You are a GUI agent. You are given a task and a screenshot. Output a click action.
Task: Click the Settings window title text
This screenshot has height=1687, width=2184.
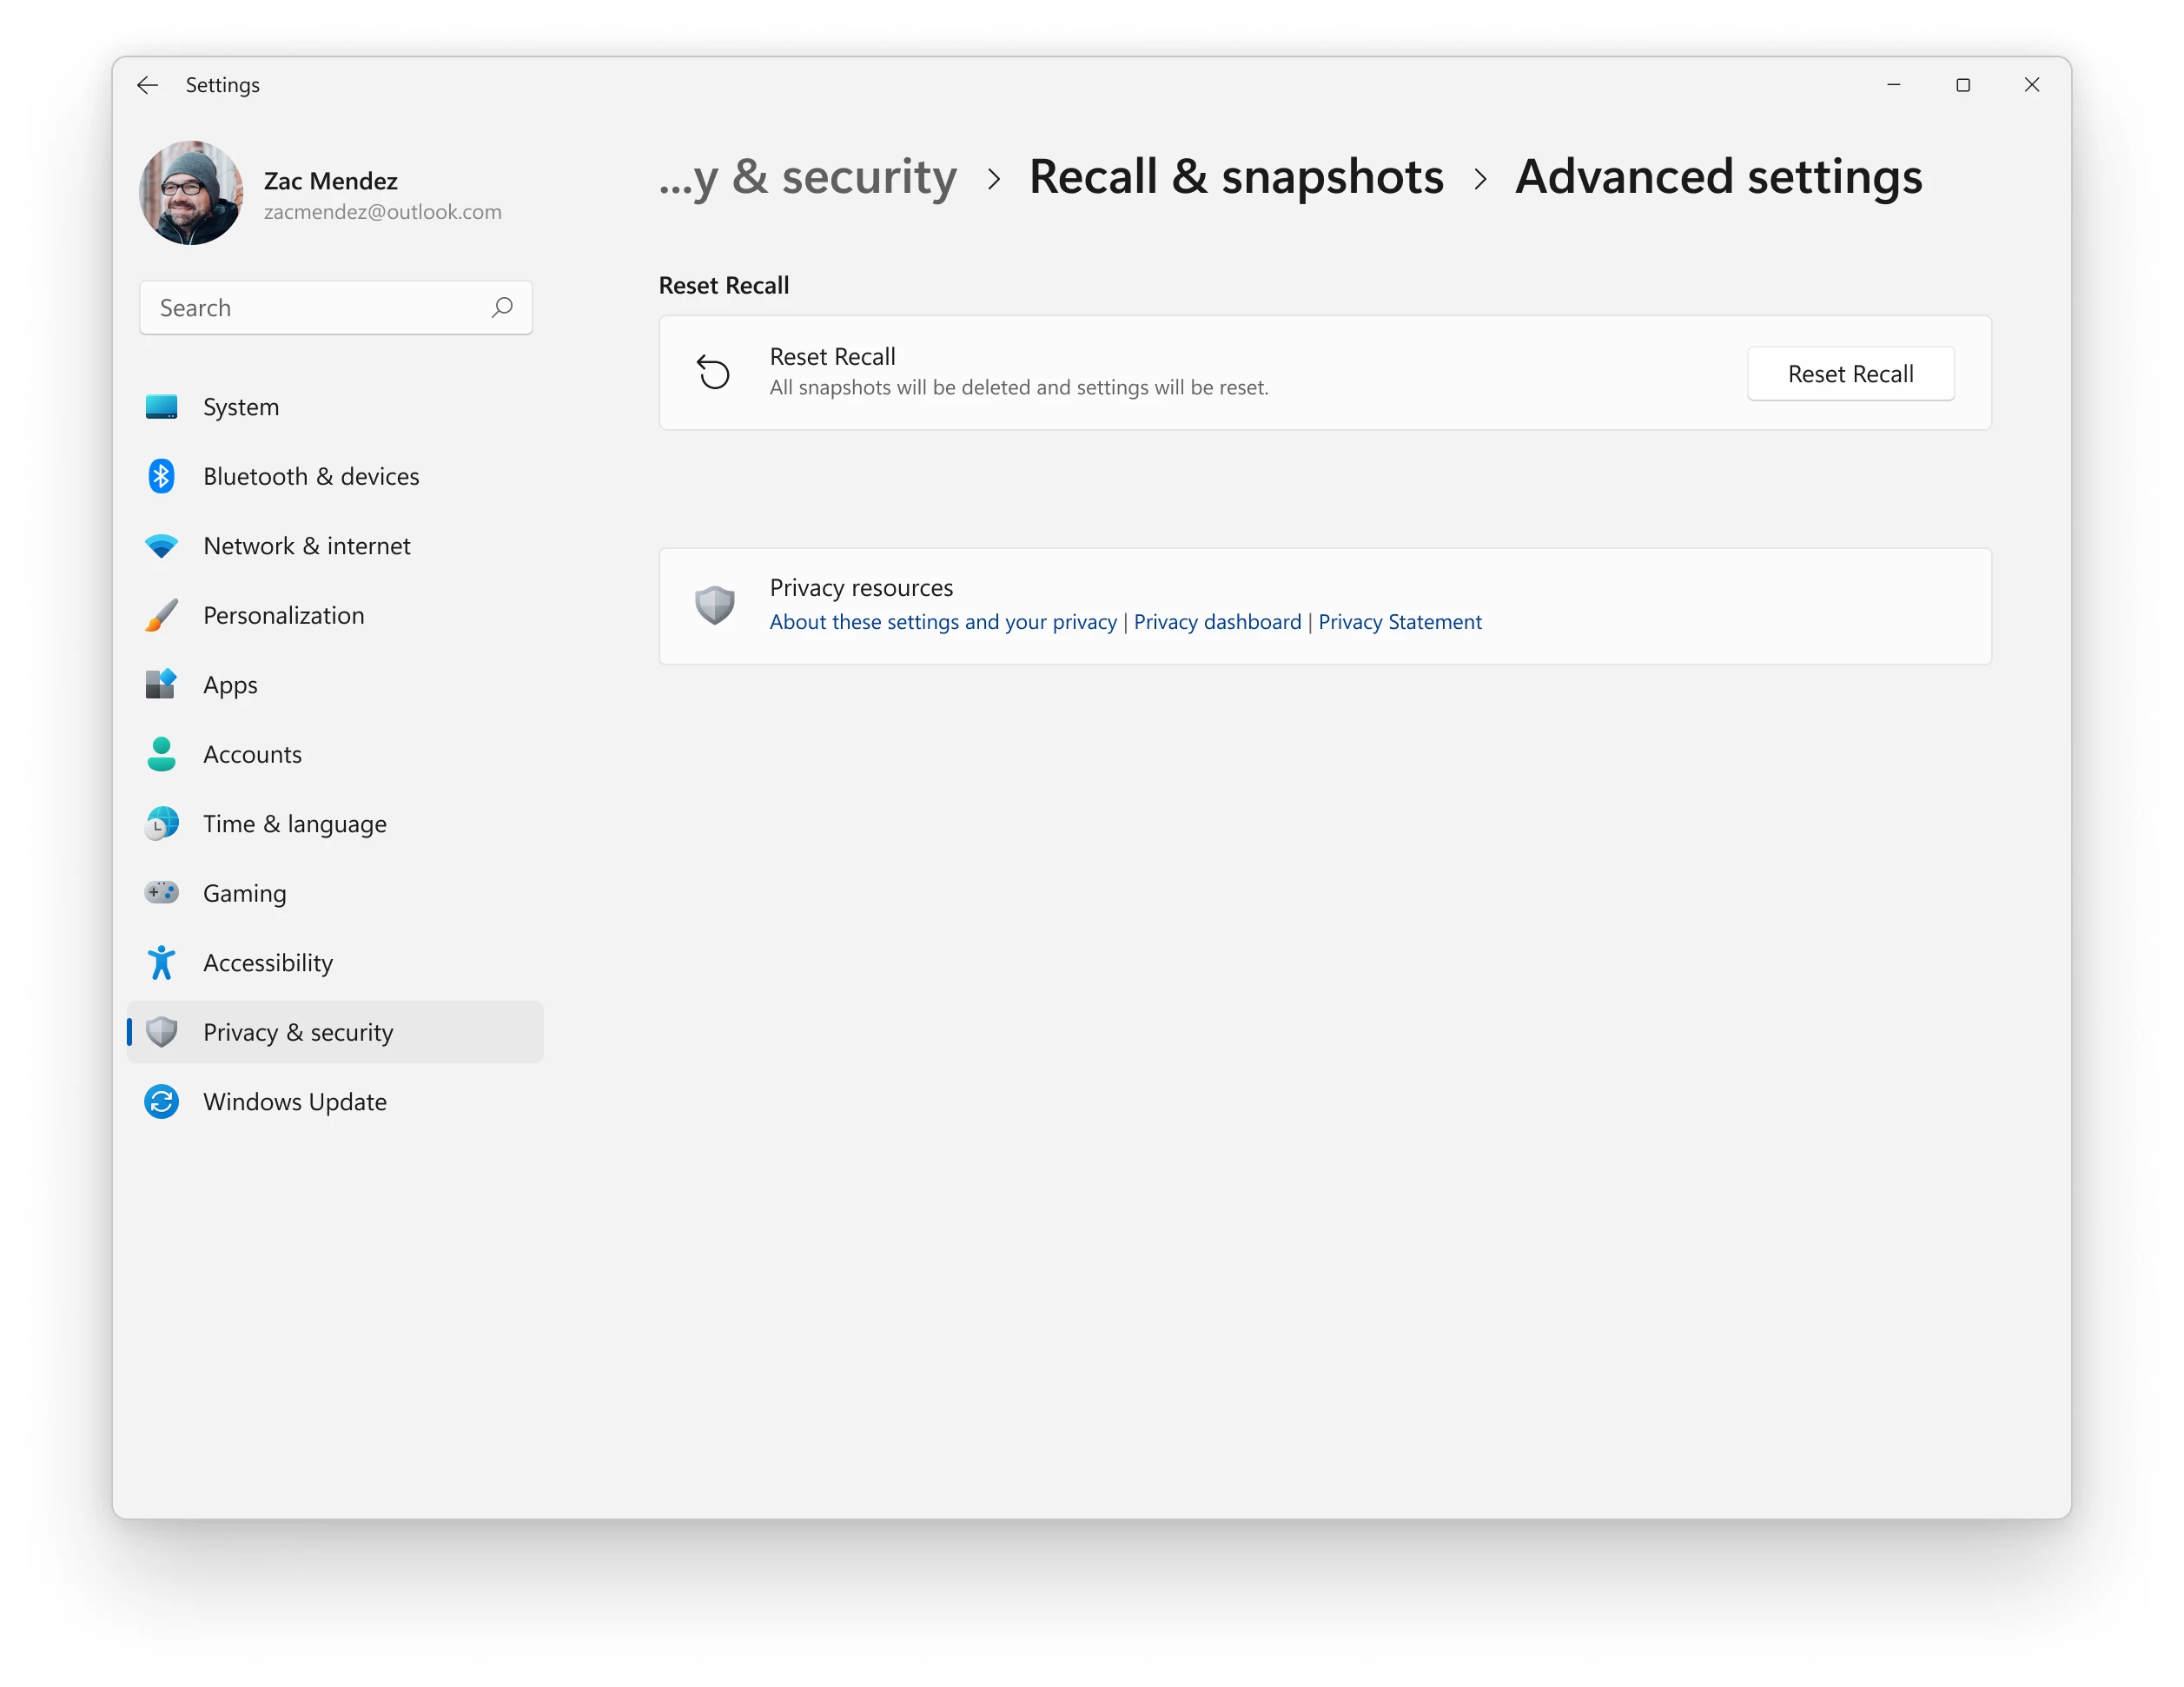pyautogui.click(x=222, y=85)
